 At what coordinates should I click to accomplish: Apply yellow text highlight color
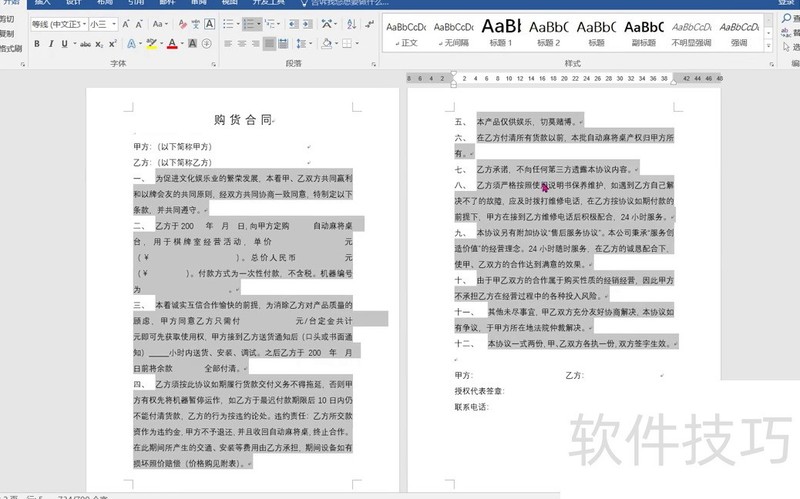tap(151, 44)
